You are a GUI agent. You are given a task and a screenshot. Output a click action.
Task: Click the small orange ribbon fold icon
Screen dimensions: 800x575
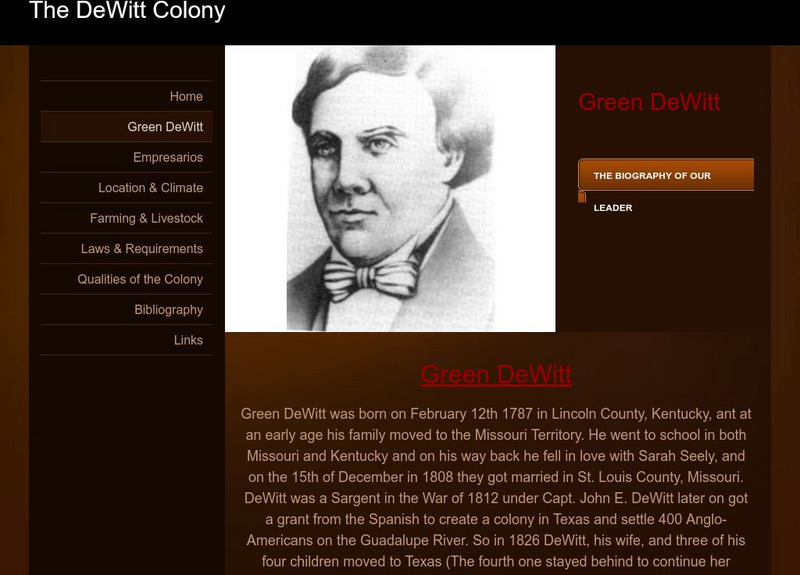coord(582,196)
